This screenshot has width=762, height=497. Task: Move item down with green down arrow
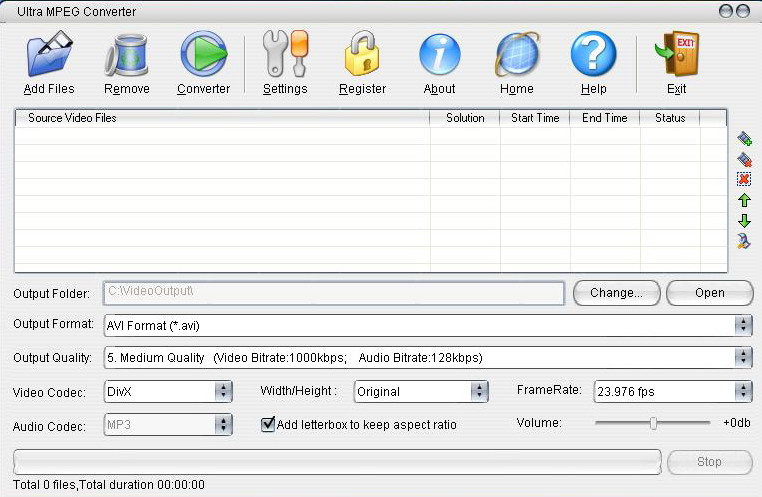point(744,221)
